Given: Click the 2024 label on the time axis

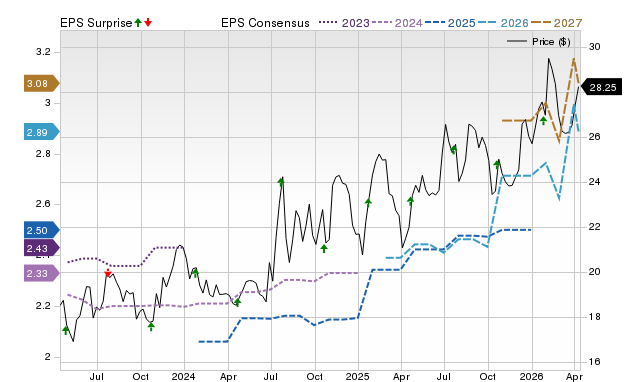Looking at the screenshot, I should (184, 376).
